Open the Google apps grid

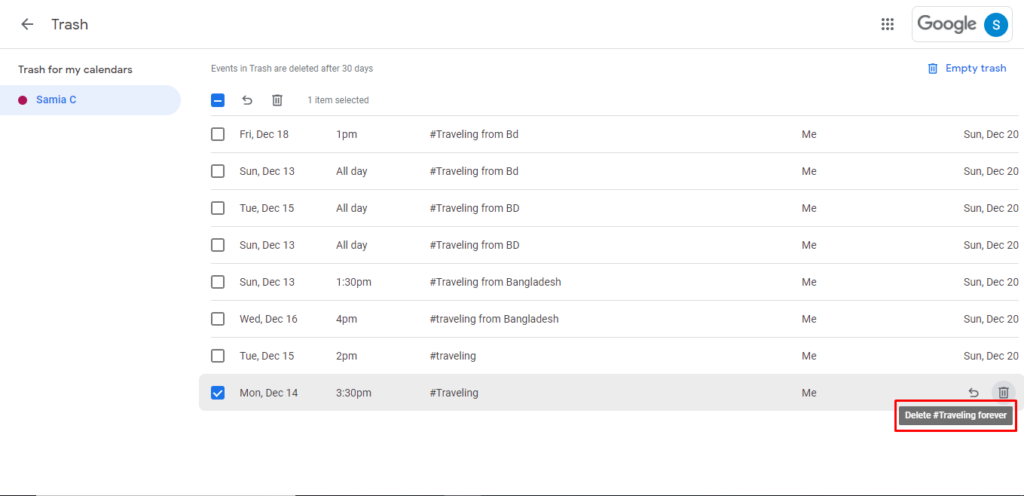click(x=887, y=24)
